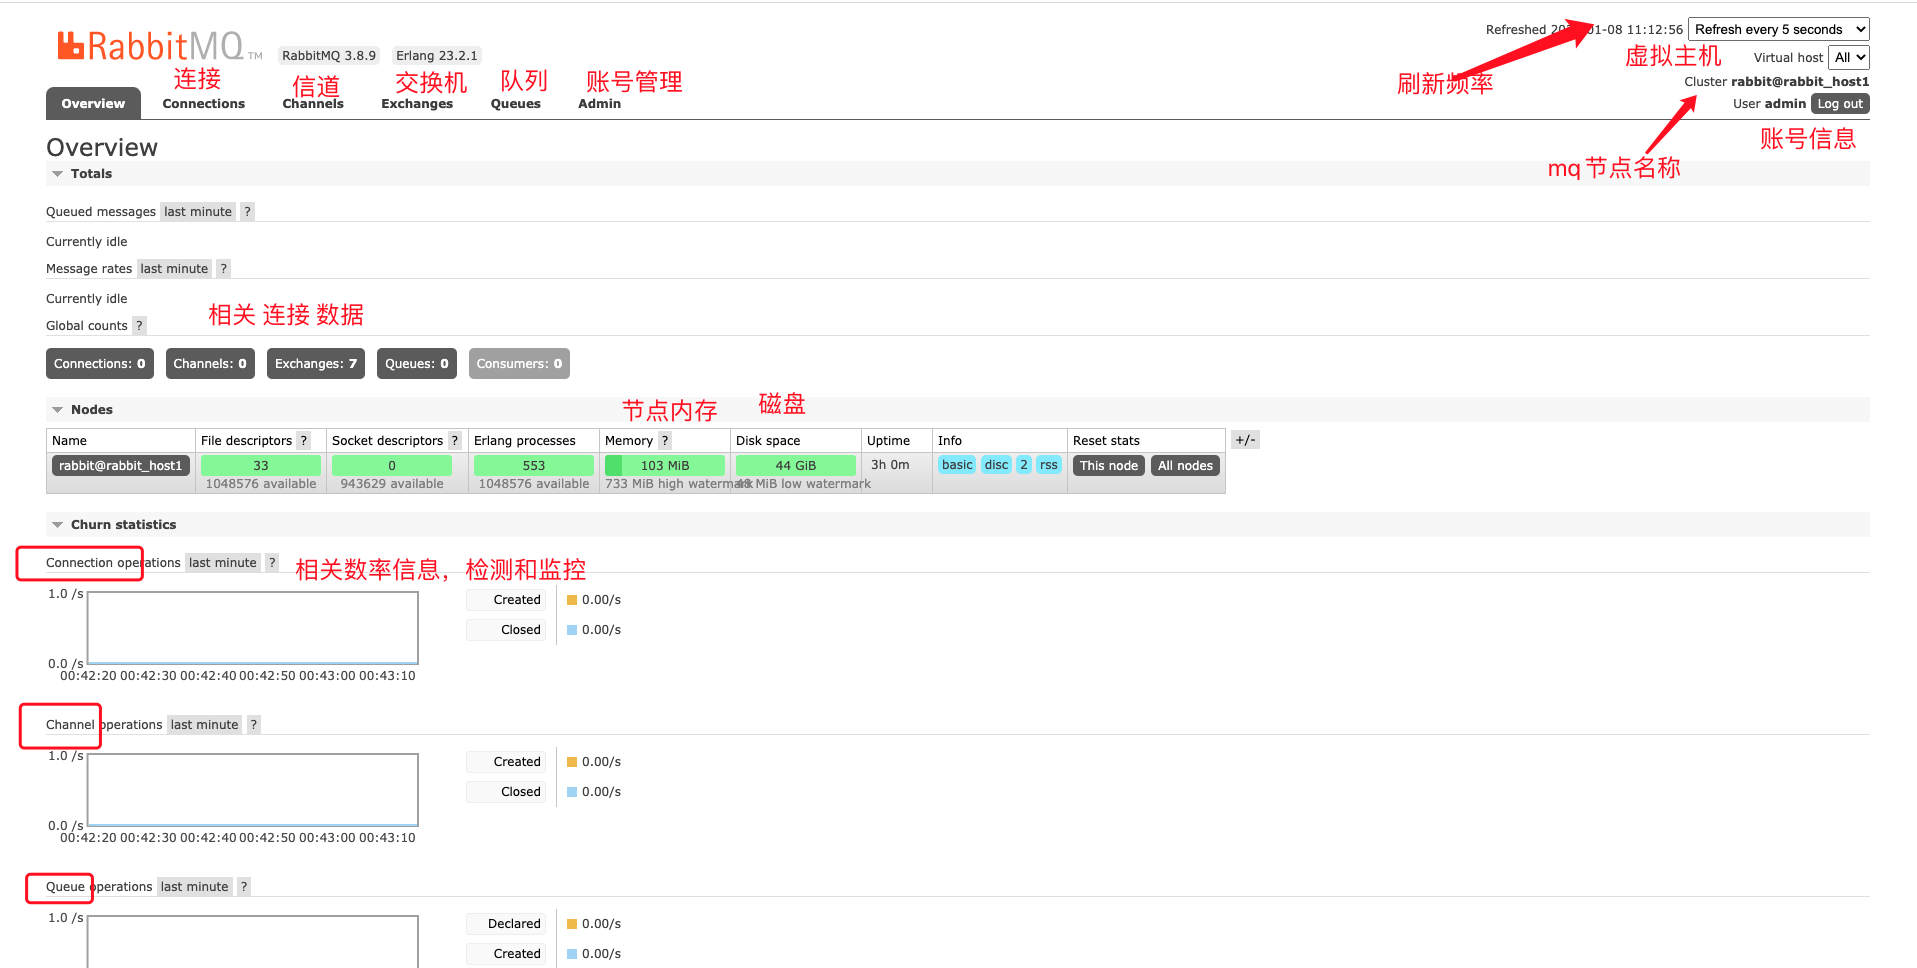This screenshot has height=968, width=1917.
Task: Open help for Queued messages
Action: click(x=247, y=211)
